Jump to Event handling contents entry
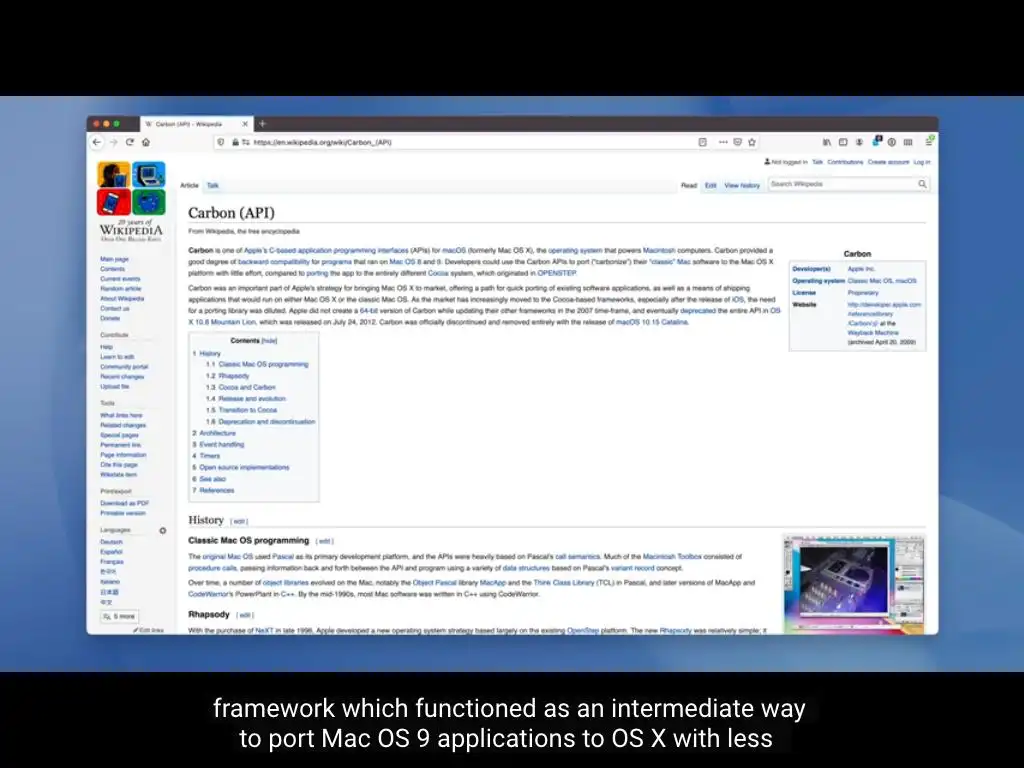Viewport: 1024px width, 768px height. click(221, 445)
